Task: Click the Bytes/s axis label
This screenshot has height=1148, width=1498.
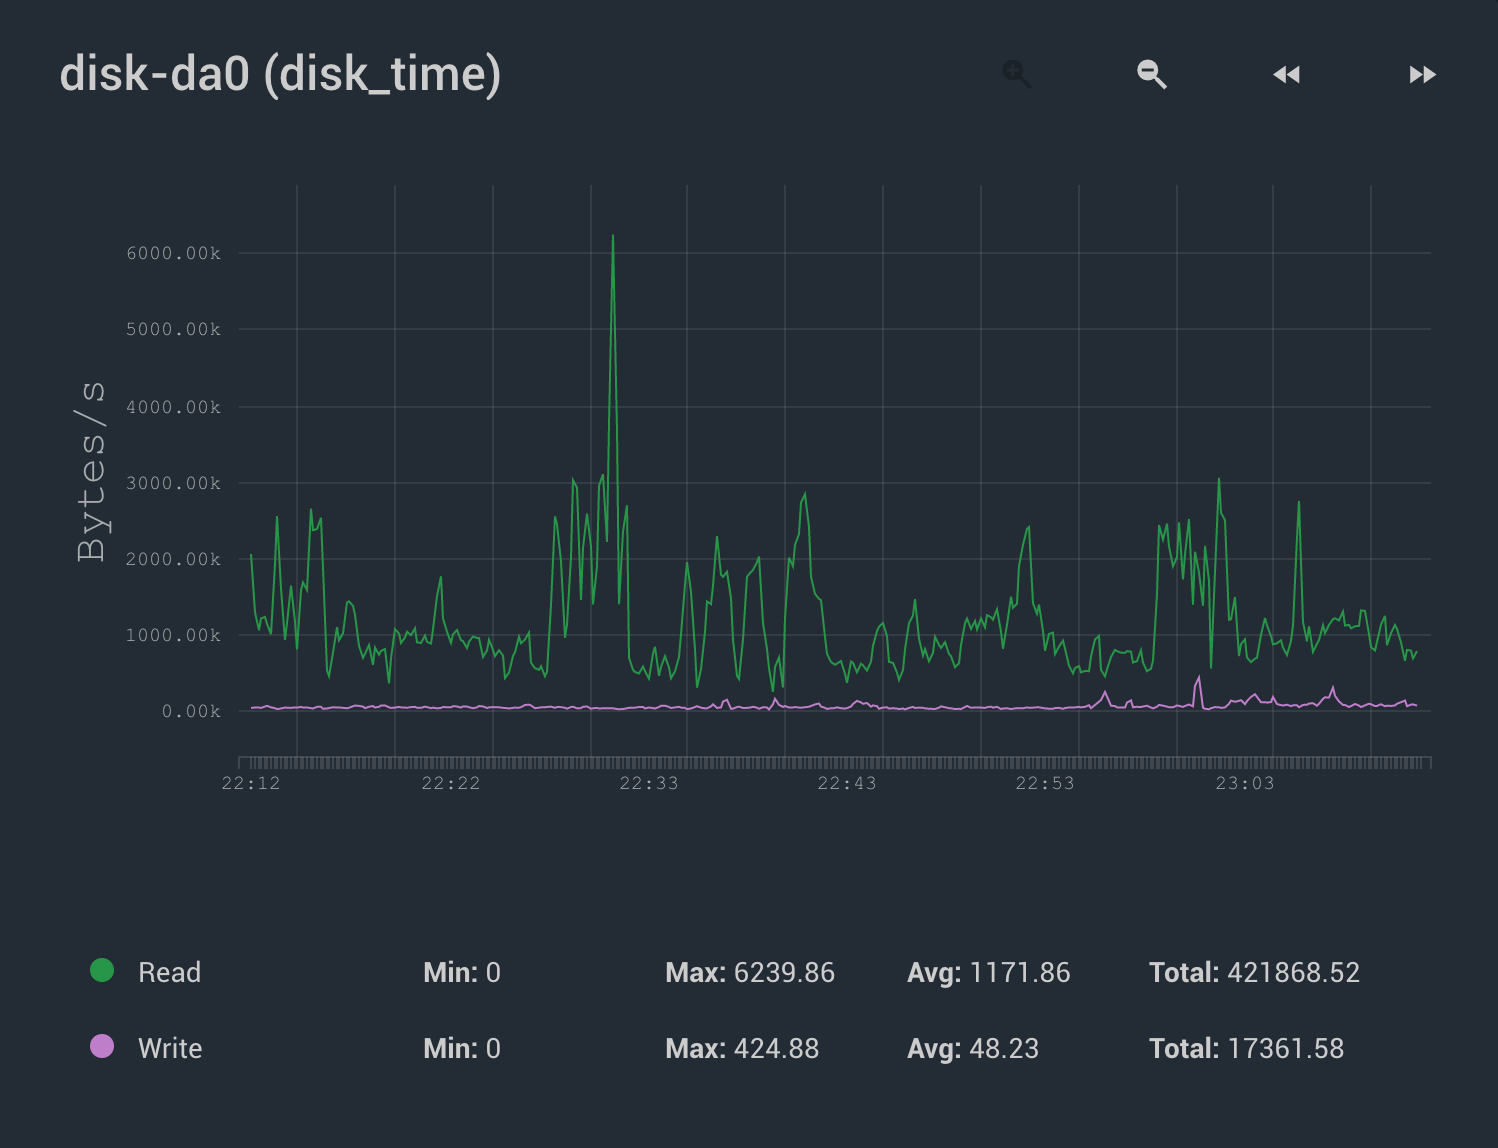Action: (x=91, y=471)
